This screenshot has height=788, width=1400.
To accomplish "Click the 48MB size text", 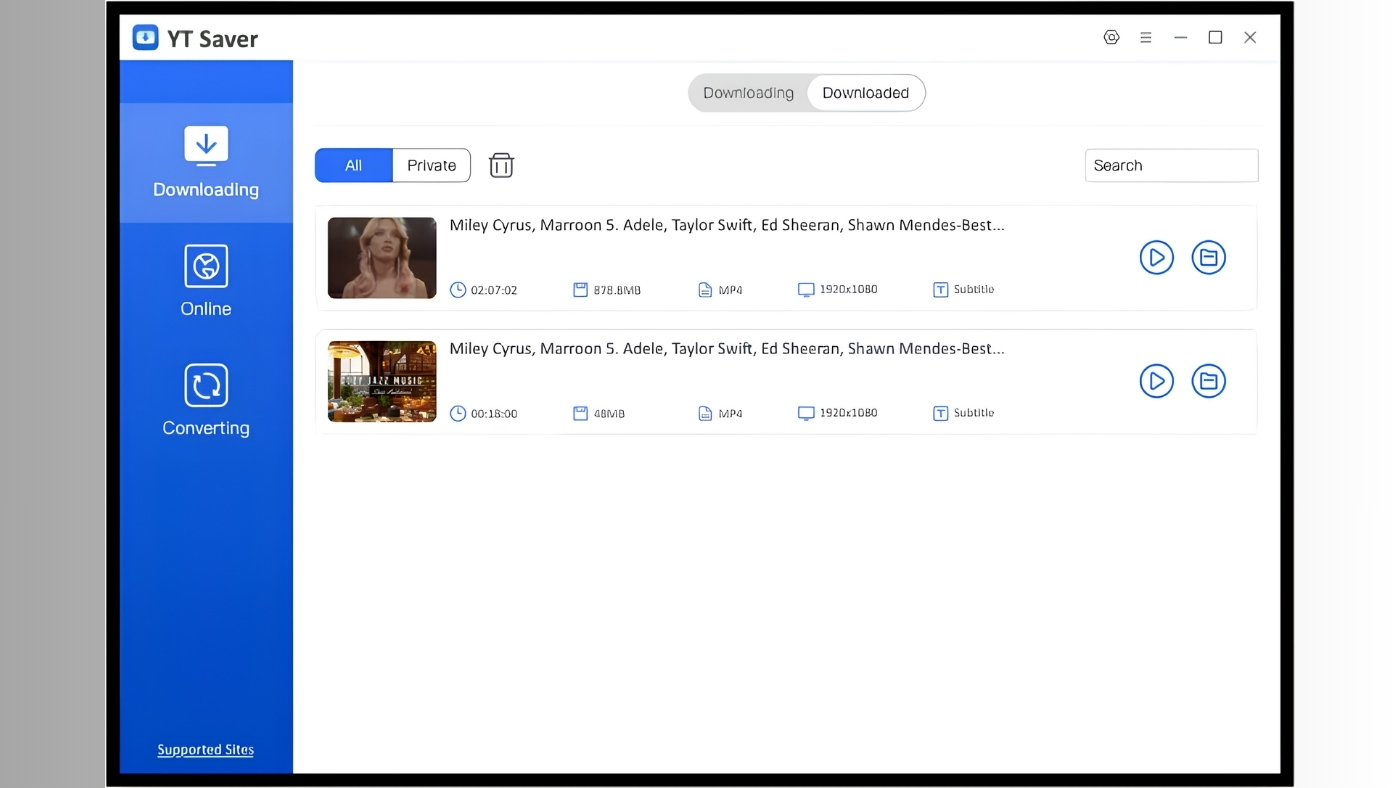I will 609,413.
